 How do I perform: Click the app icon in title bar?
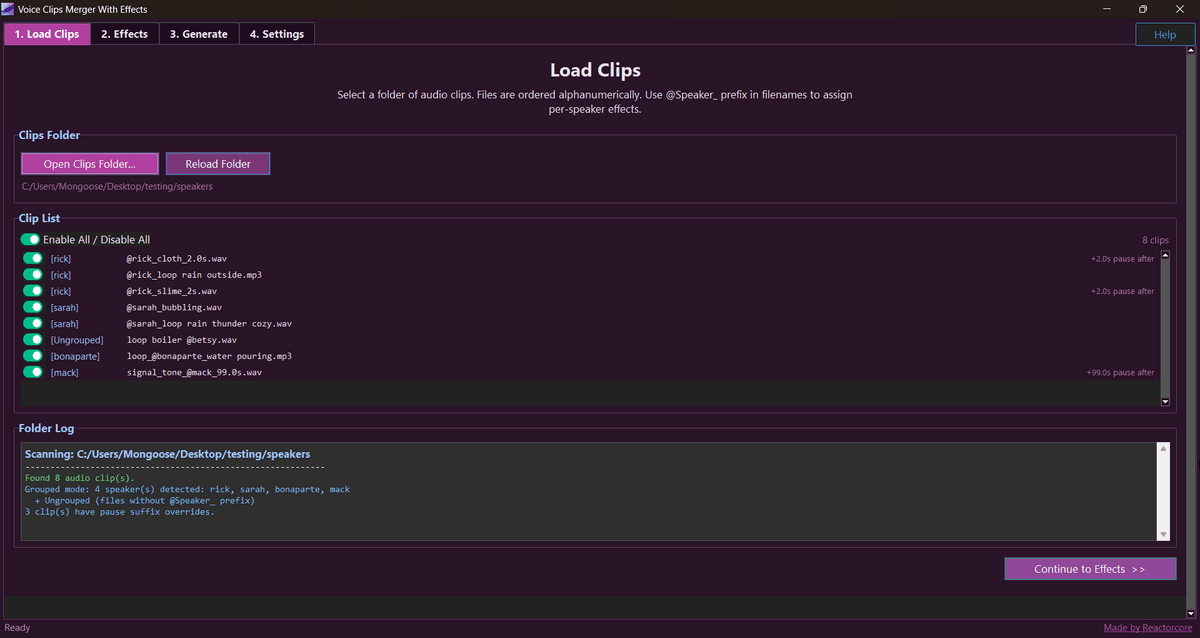(9, 8)
